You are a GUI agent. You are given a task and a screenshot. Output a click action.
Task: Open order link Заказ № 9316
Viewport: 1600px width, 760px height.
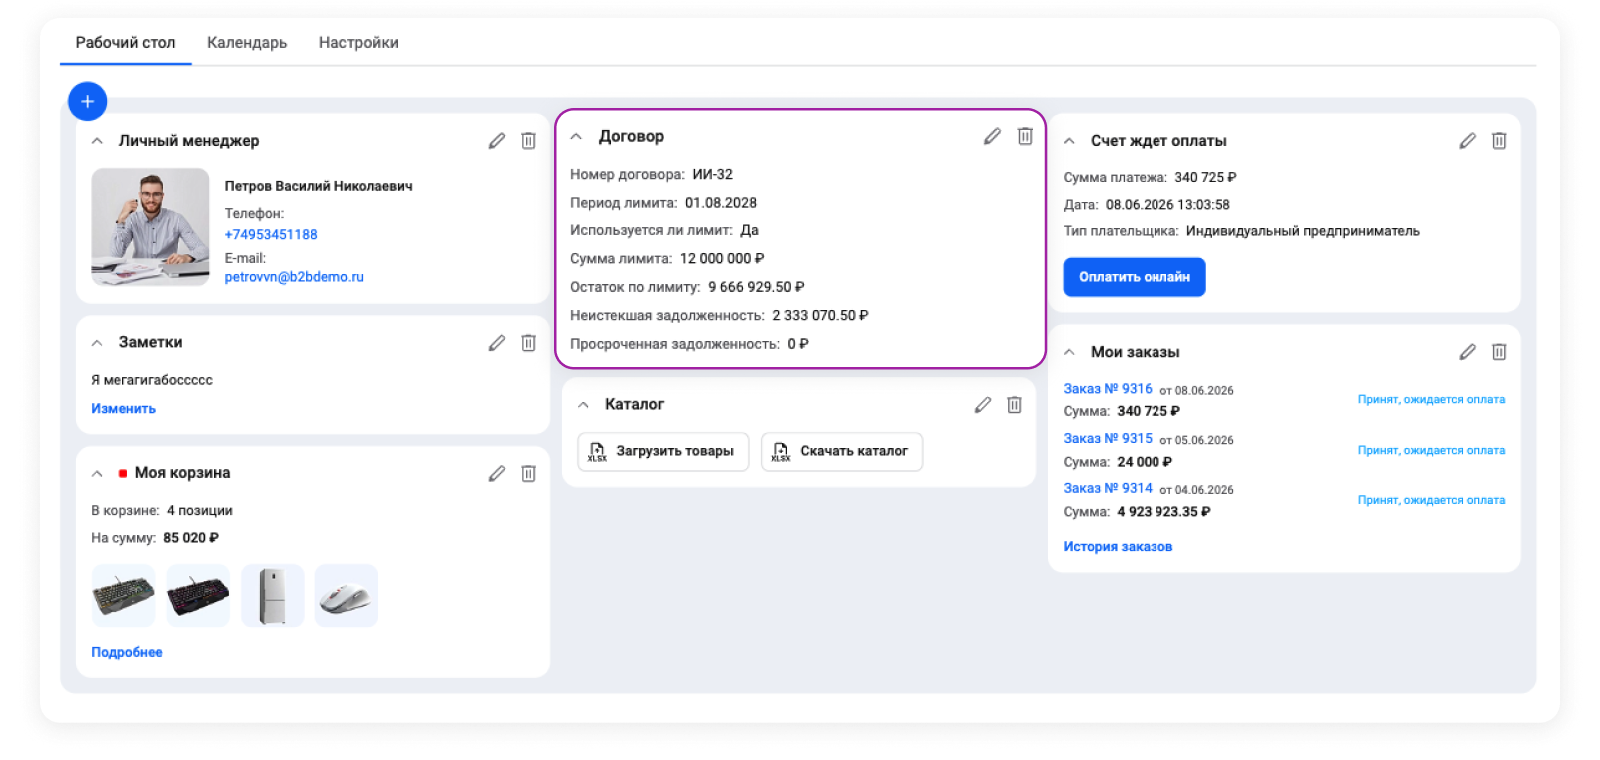point(1108,389)
